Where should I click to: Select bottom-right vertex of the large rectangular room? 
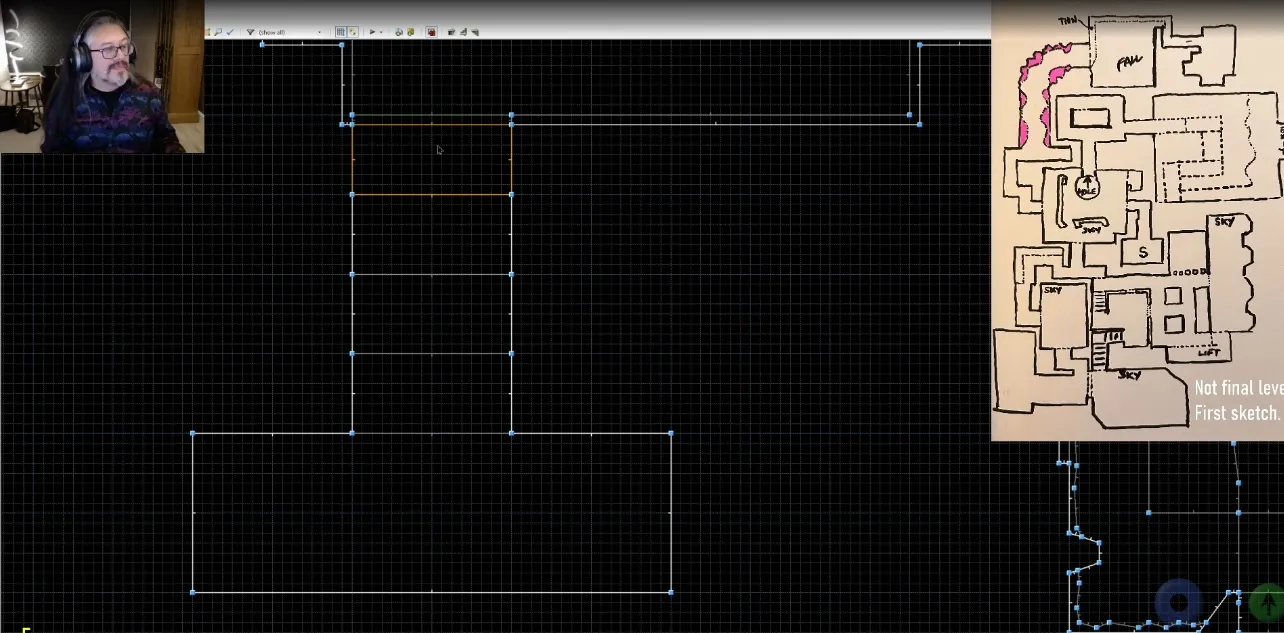(x=670, y=592)
